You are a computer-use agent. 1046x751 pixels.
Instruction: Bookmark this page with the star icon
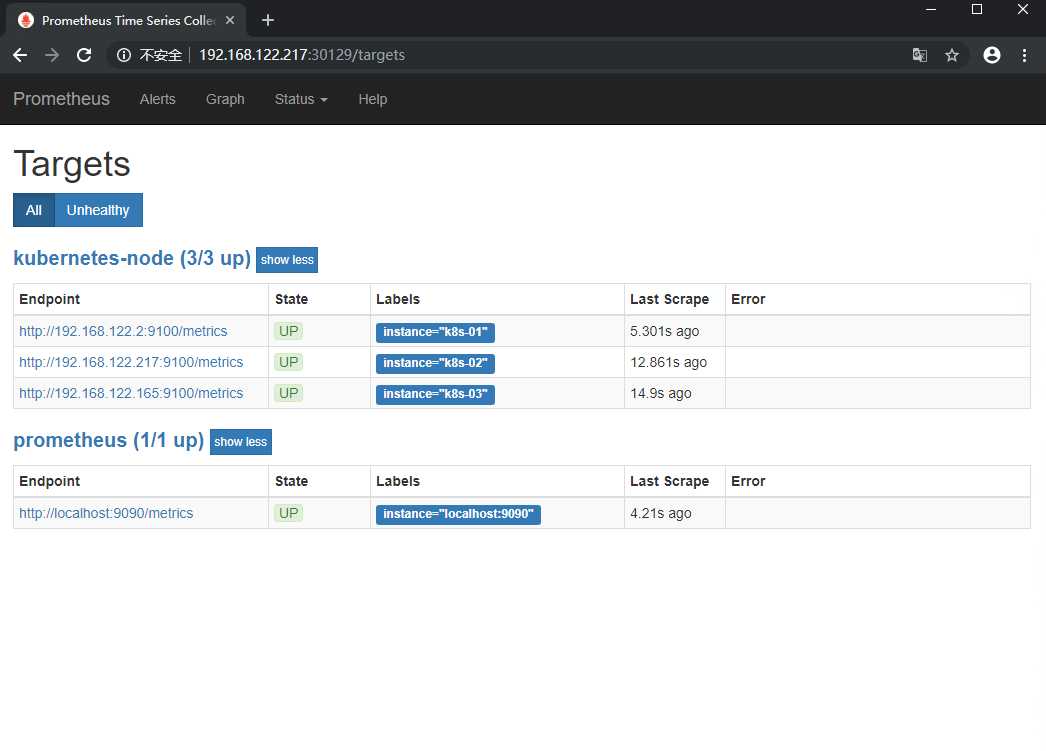click(x=952, y=55)
